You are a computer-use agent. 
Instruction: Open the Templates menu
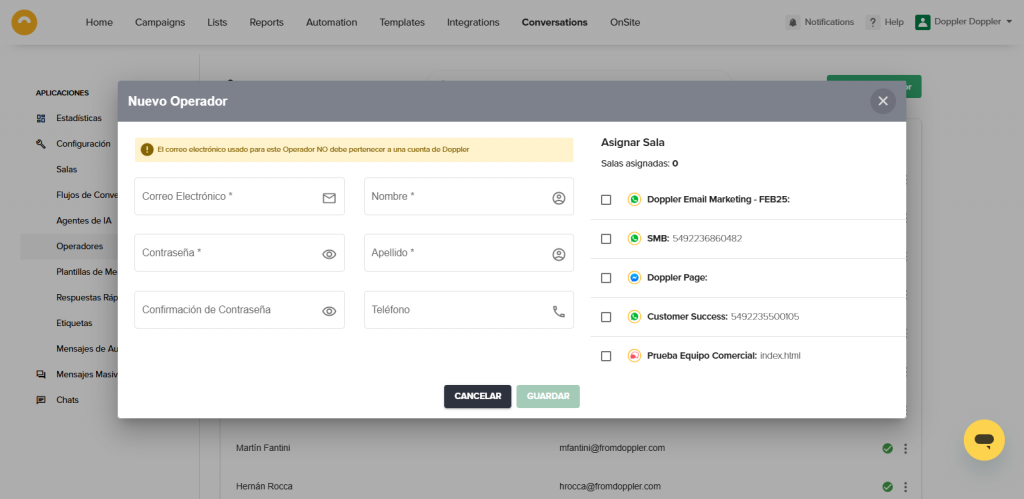(x=402, y=22)
